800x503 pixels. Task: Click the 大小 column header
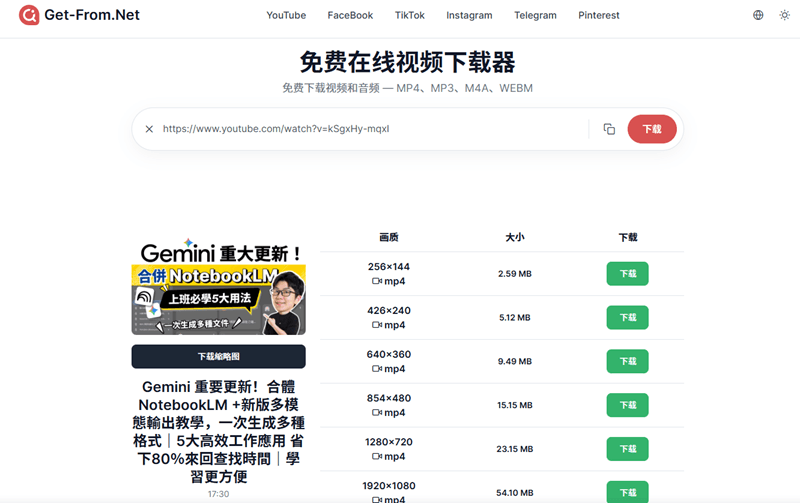515,237
